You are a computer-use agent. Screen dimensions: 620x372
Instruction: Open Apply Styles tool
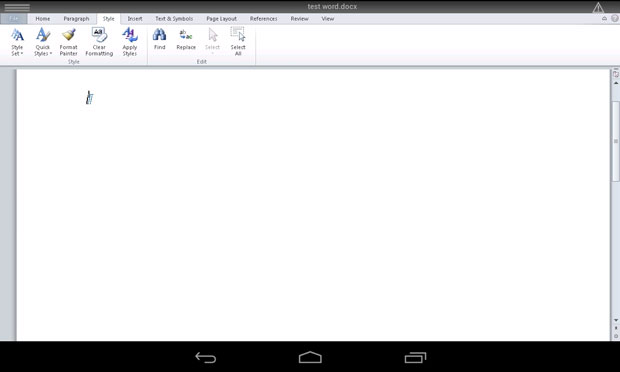coord(129,42)
